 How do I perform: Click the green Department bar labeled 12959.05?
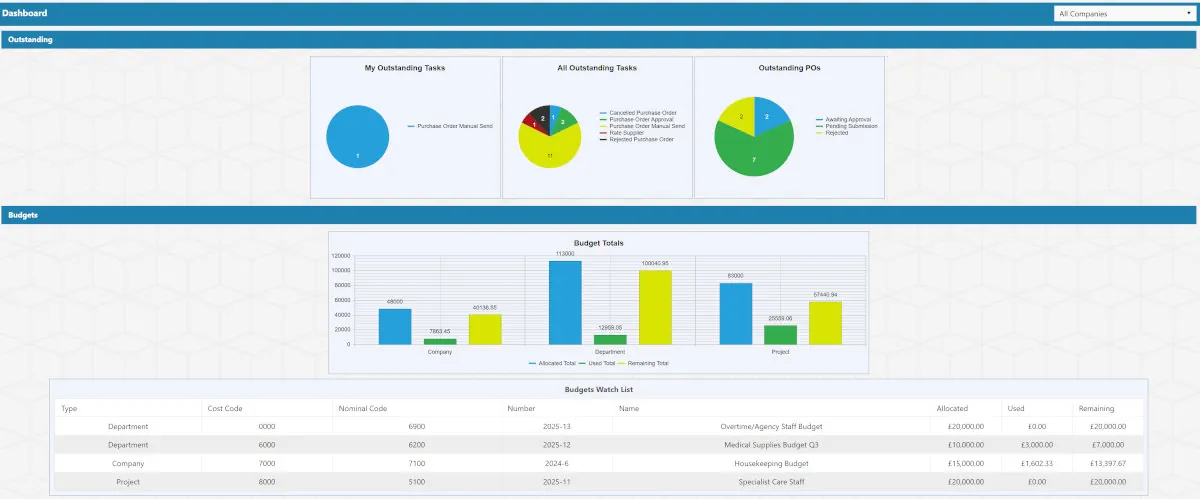610,339
